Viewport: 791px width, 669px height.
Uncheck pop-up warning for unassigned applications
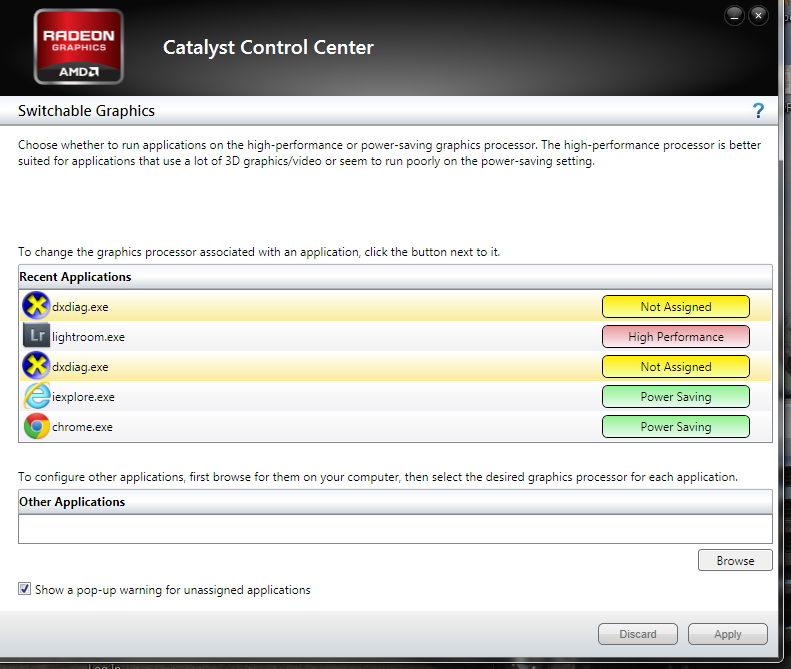(24, 589)
